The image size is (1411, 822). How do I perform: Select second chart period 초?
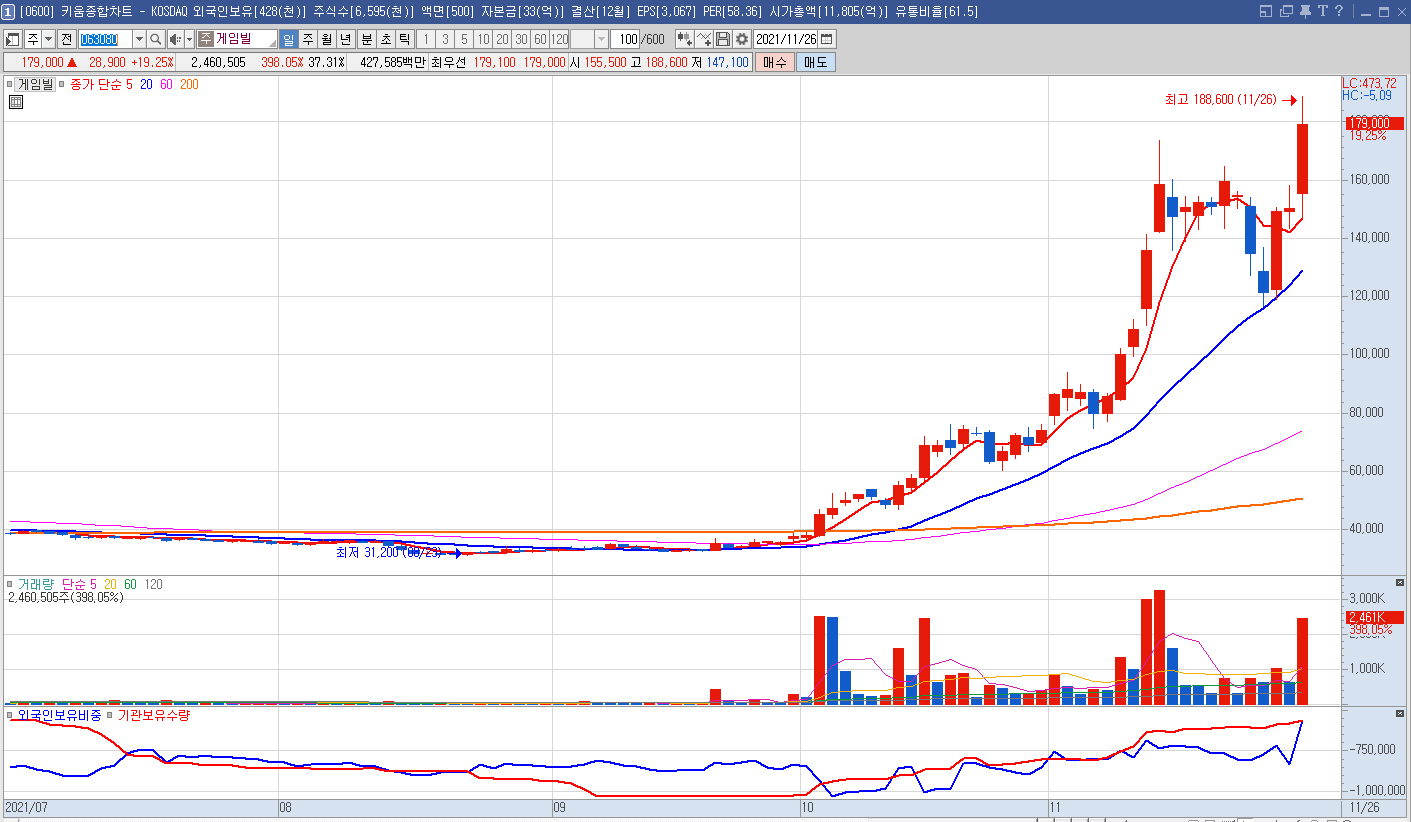pyautogui.click(x=385, y=39)
